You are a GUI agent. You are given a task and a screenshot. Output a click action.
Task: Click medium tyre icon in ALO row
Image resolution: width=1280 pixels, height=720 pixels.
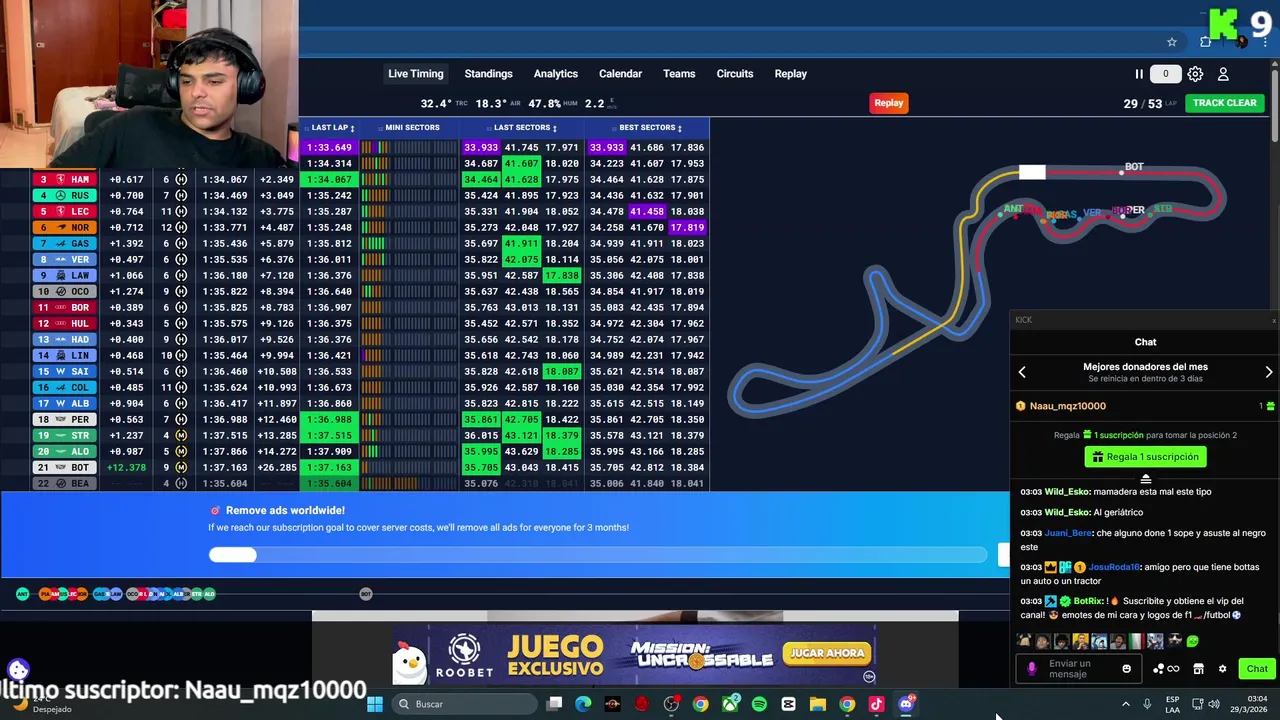[x=181, y=451]
